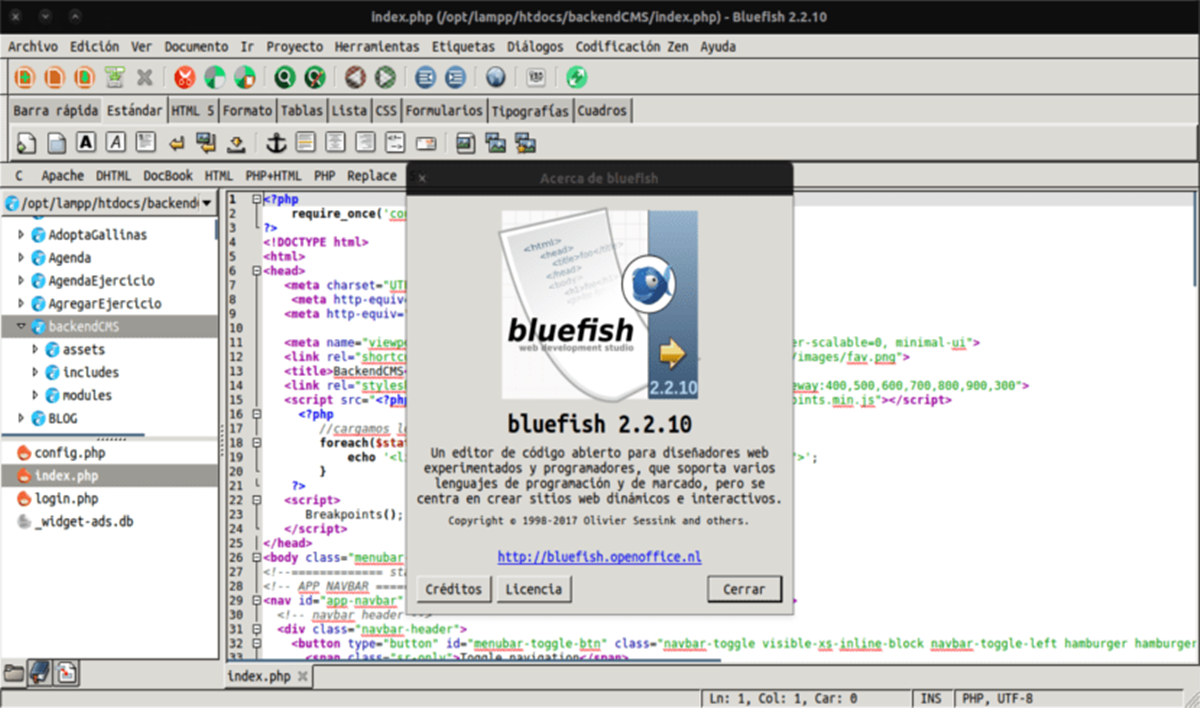Expand the BLOG folder
The height and width of the screenshot is (708, 1200).
[21, 418]
